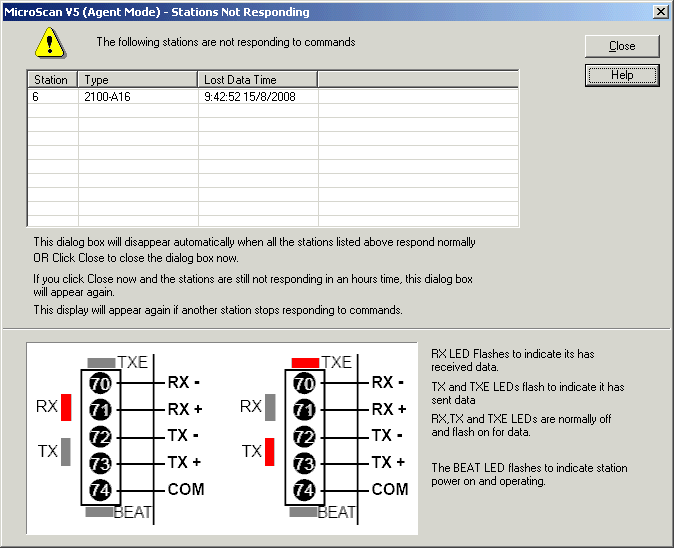The height and width of the screenshot is (548, 674).
Task: Click the red TXE LED in right diagram
Action: click(305, 363)
